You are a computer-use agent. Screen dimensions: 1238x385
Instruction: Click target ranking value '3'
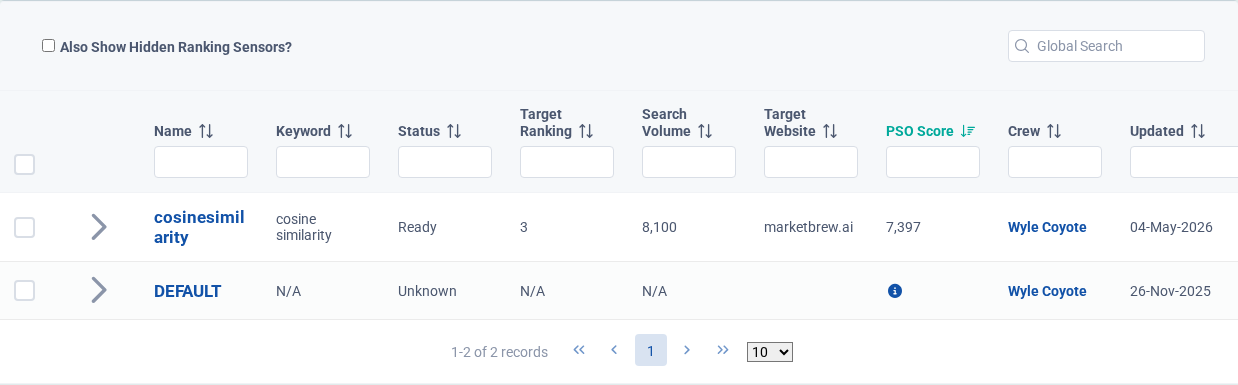(x=524, y=227)
